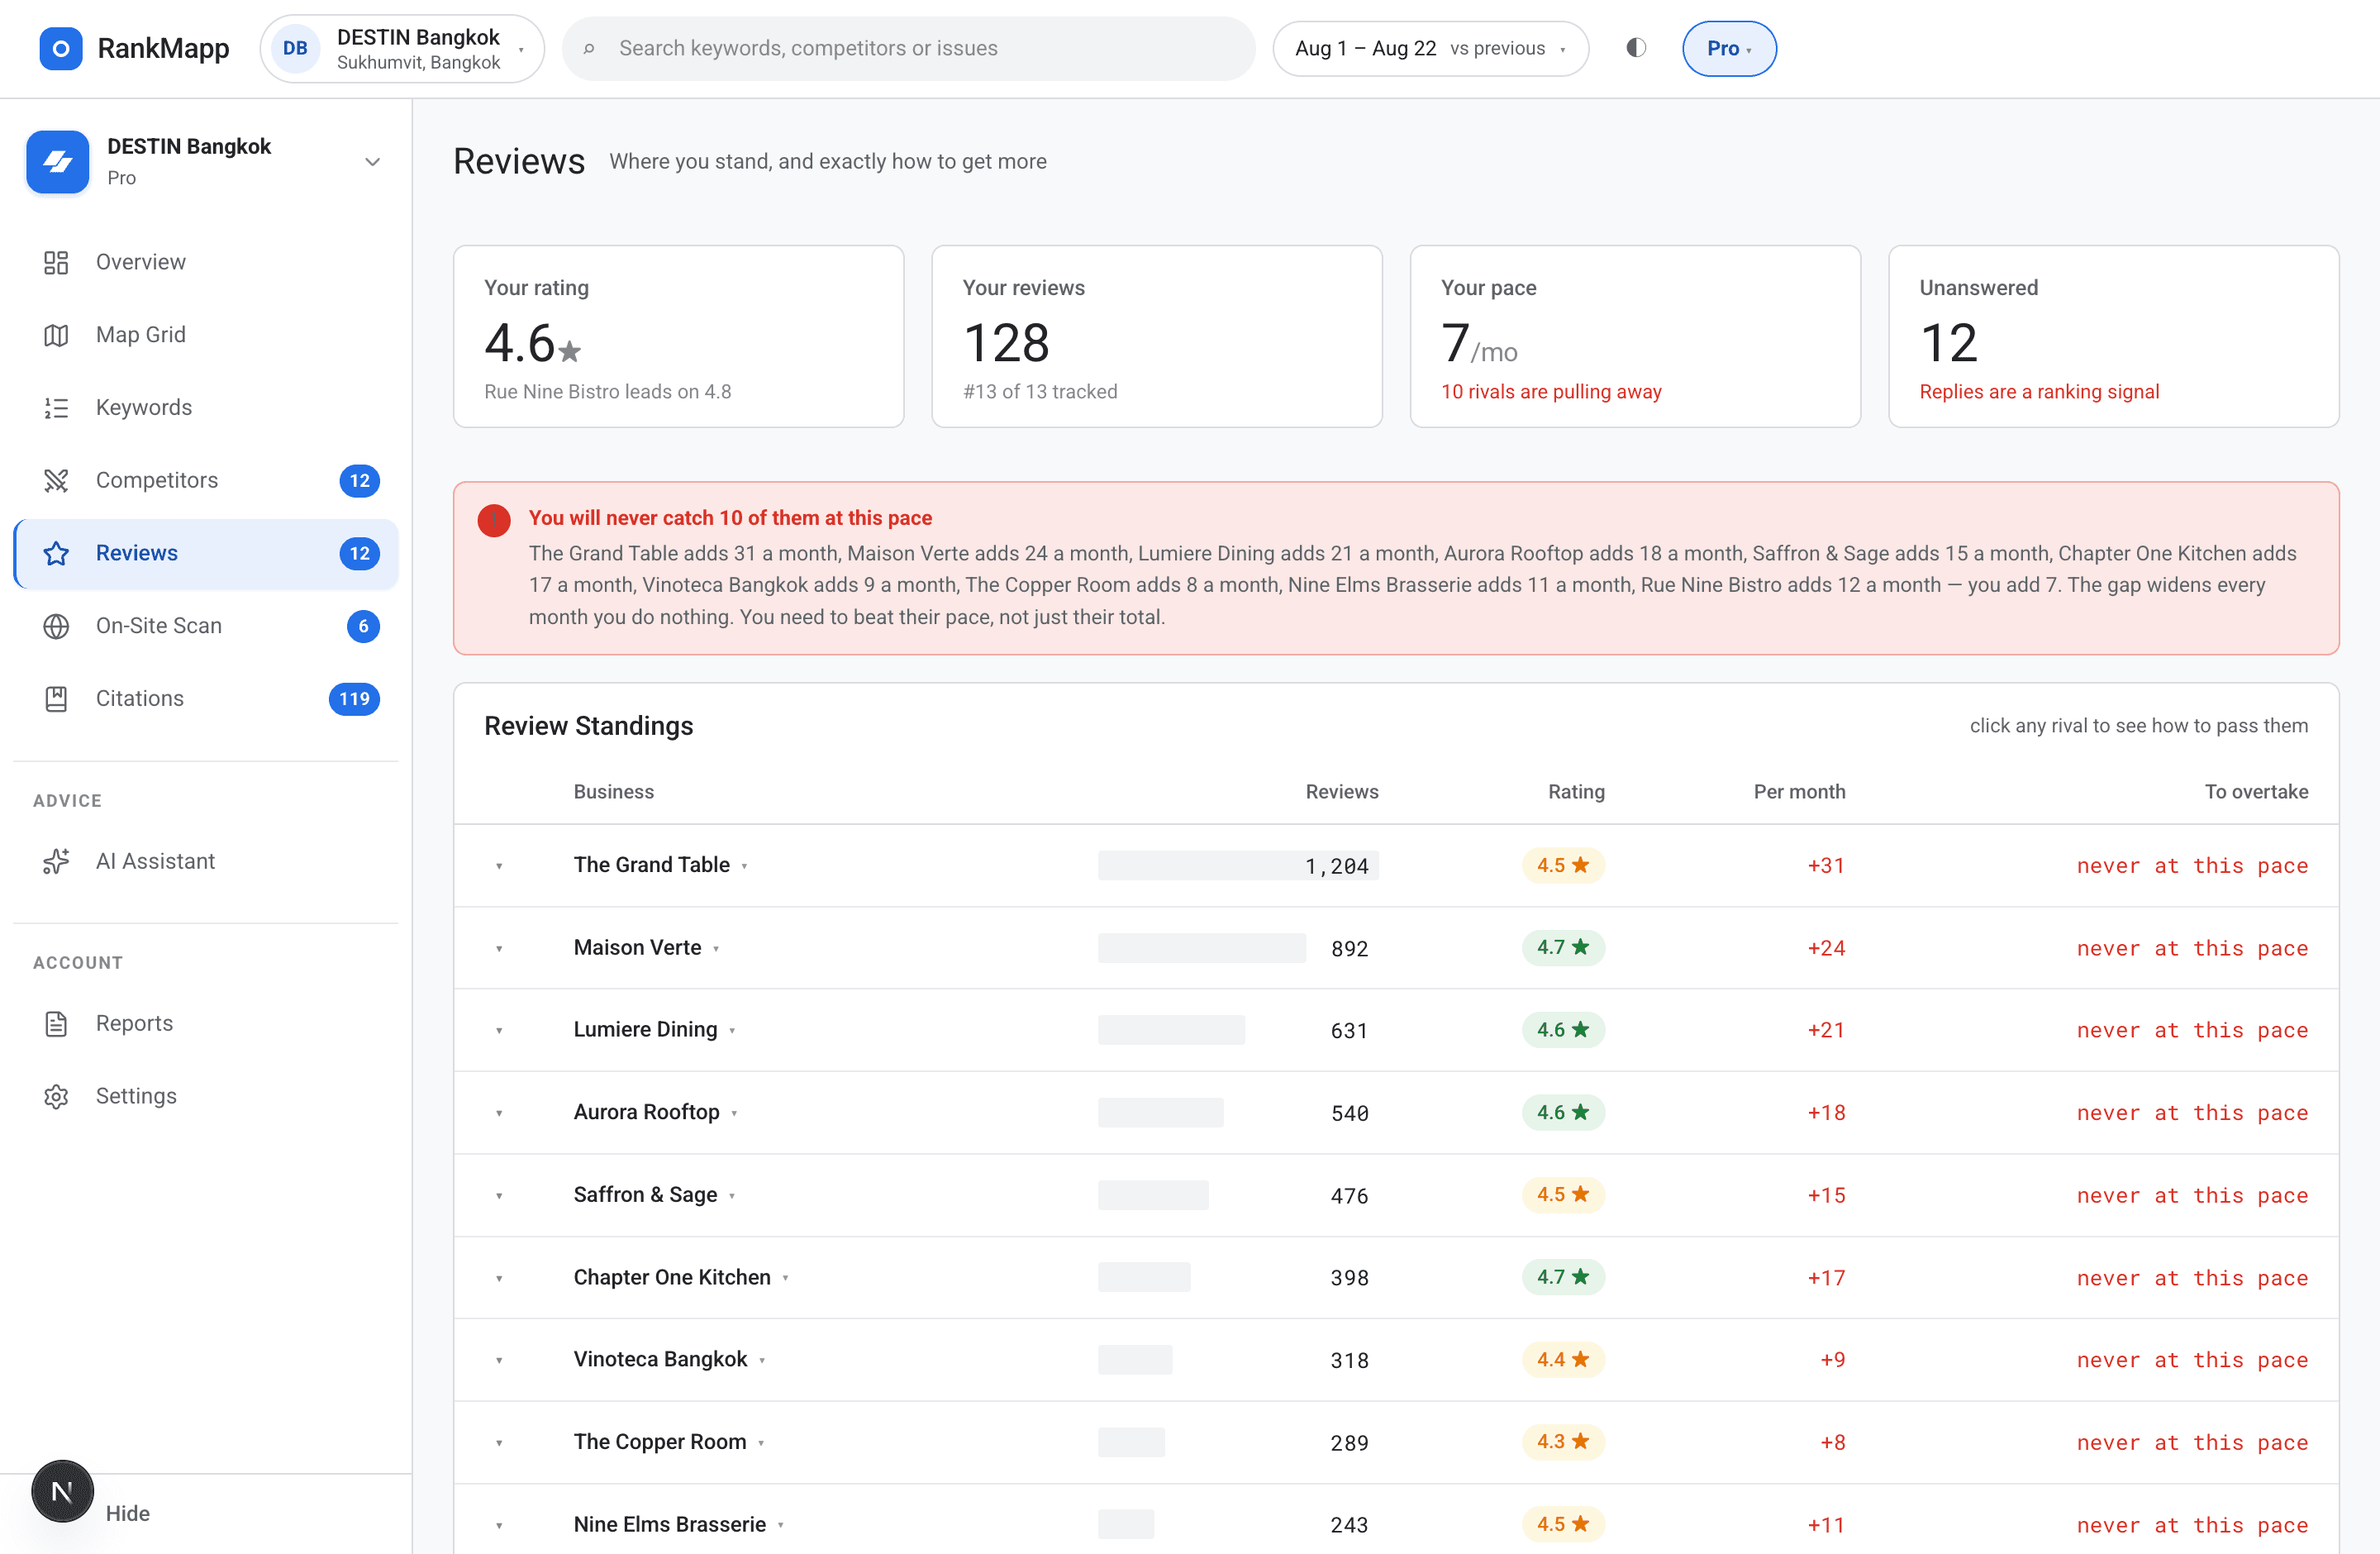Click the Your pace card
Screen dimensions: 2380x1554
click(1635, 336)
